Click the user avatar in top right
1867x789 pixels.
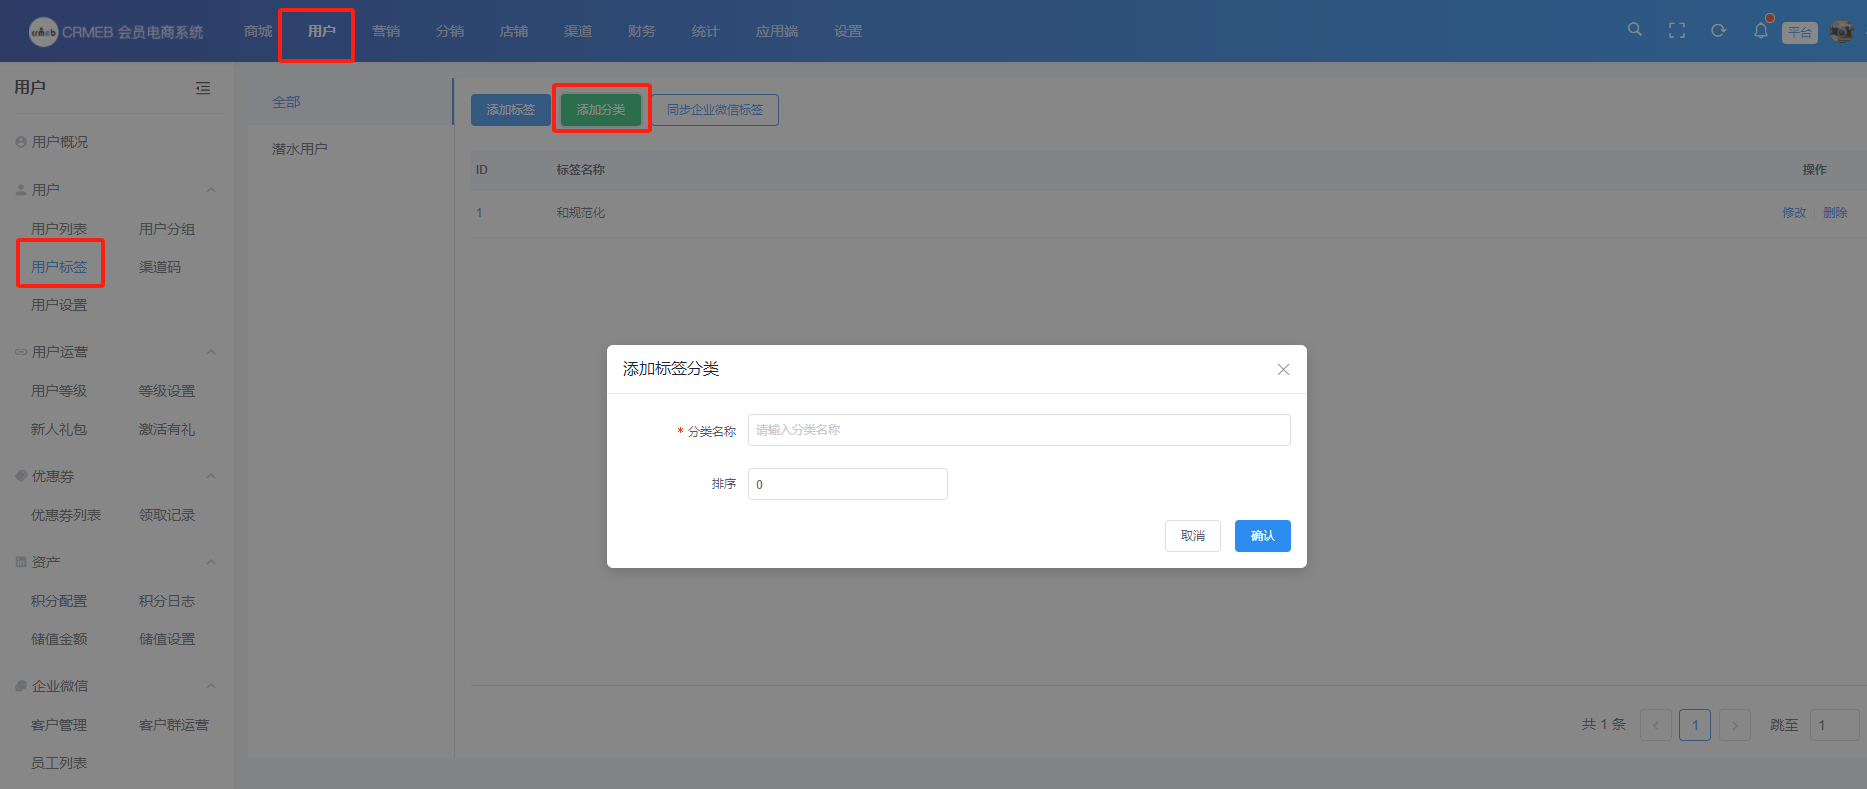(1841, 31)
